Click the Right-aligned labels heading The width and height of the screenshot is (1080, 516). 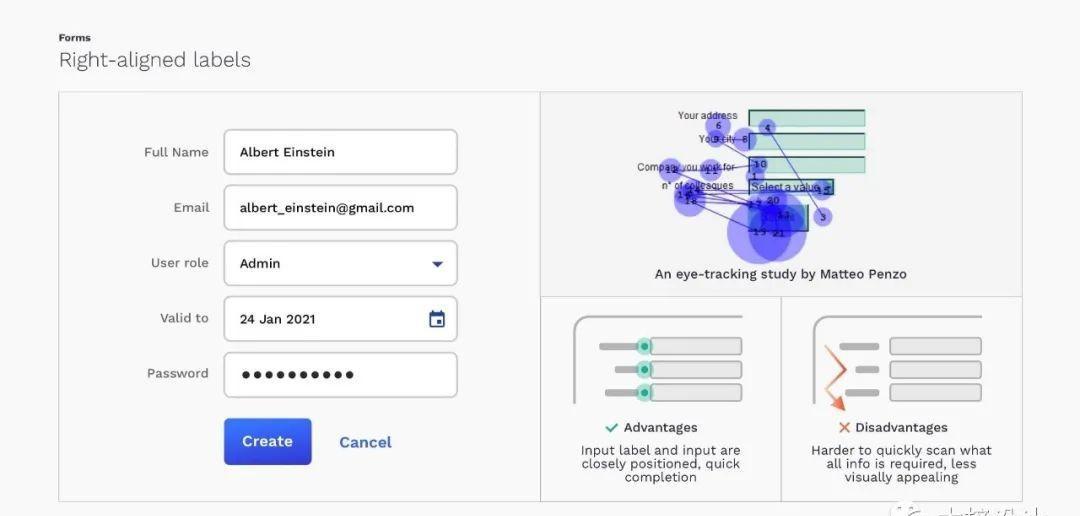(155, 60)
